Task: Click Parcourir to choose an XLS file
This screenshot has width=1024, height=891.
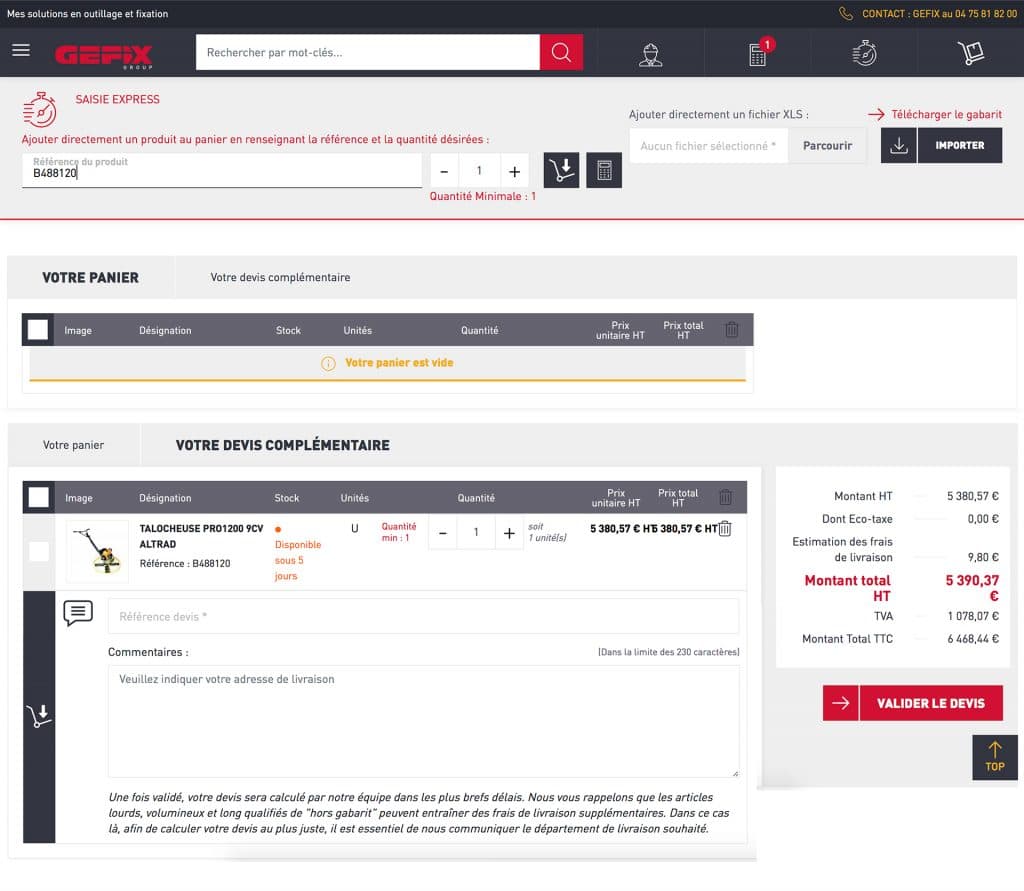Action: point(827,146)
